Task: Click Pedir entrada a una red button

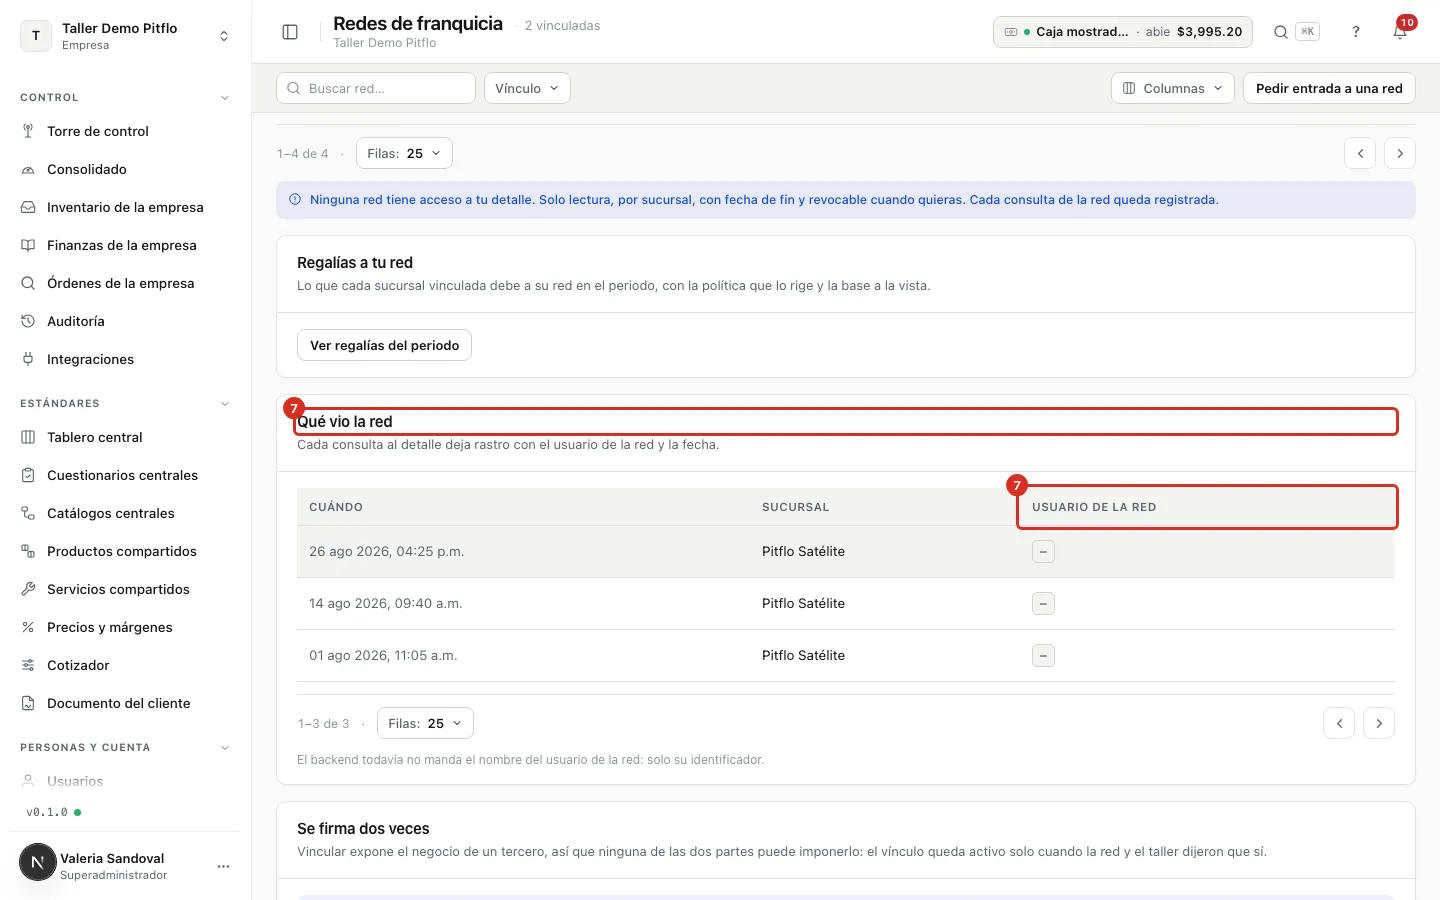Action: click(1329, 88)
